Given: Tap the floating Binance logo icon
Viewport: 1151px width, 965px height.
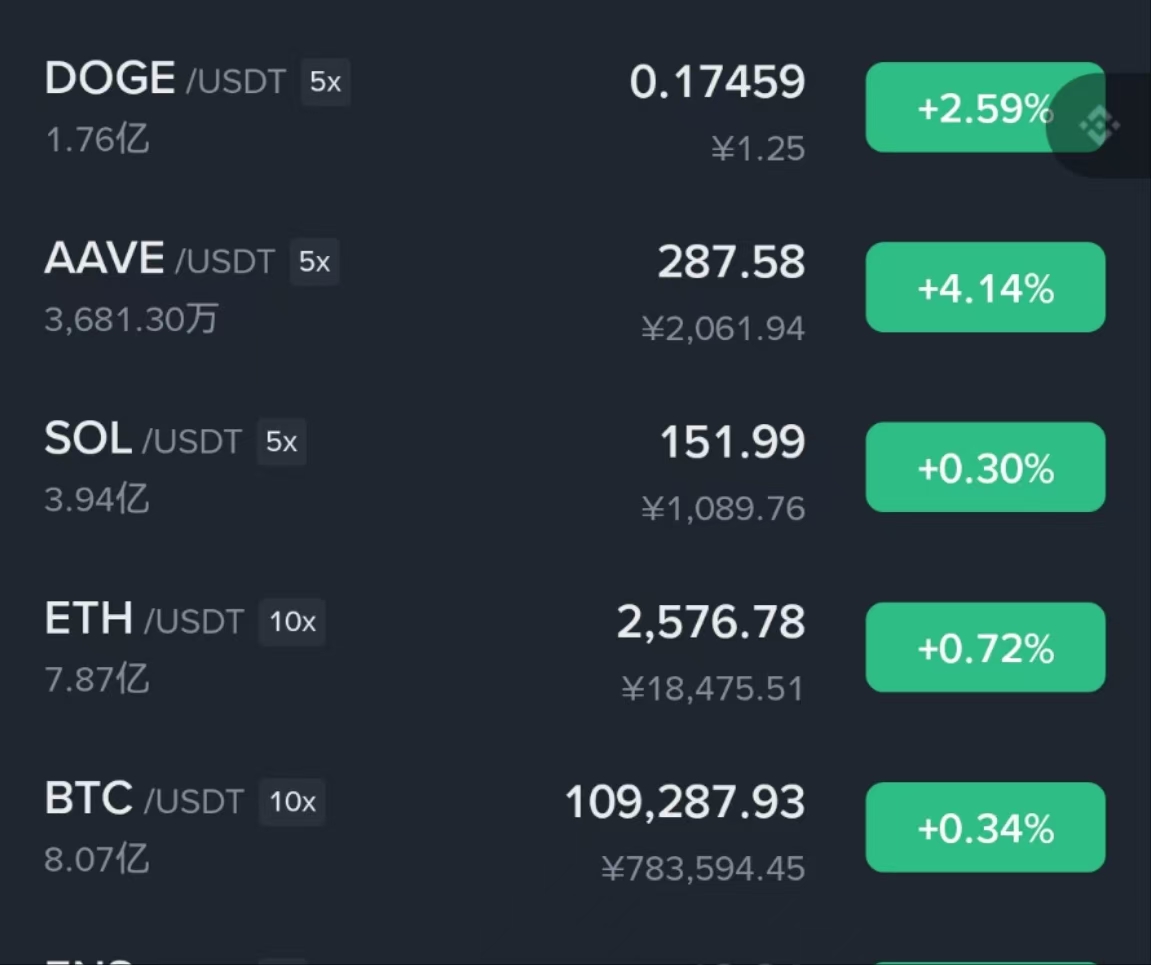Looking at the screenshot, I should coord(1099,125).
